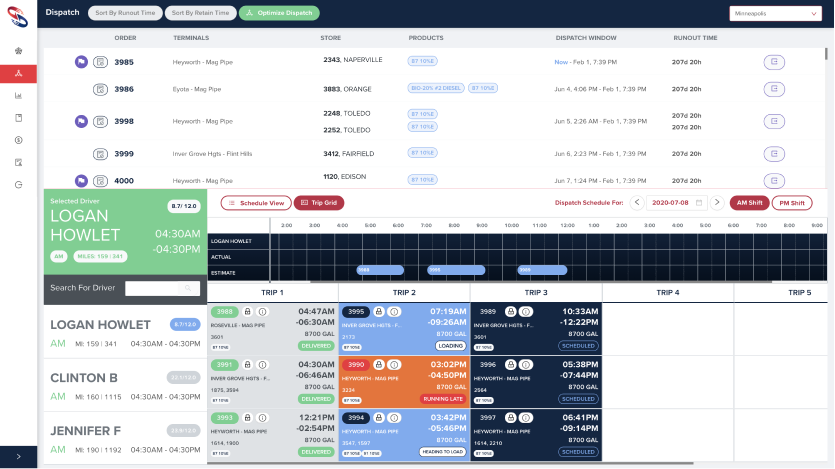Switch to Schedule View
The height and width of the screenshot is (469, 835).
point(256,203)
